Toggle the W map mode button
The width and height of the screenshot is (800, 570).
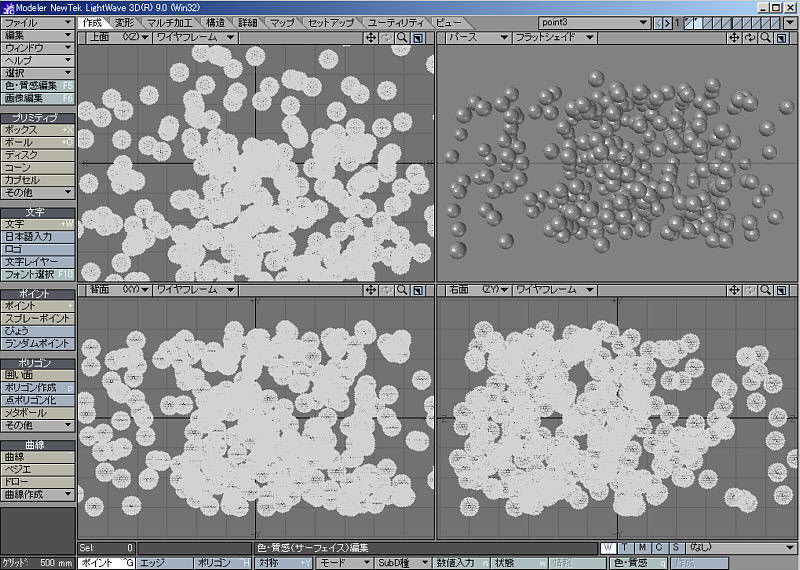tap(608, 548)
